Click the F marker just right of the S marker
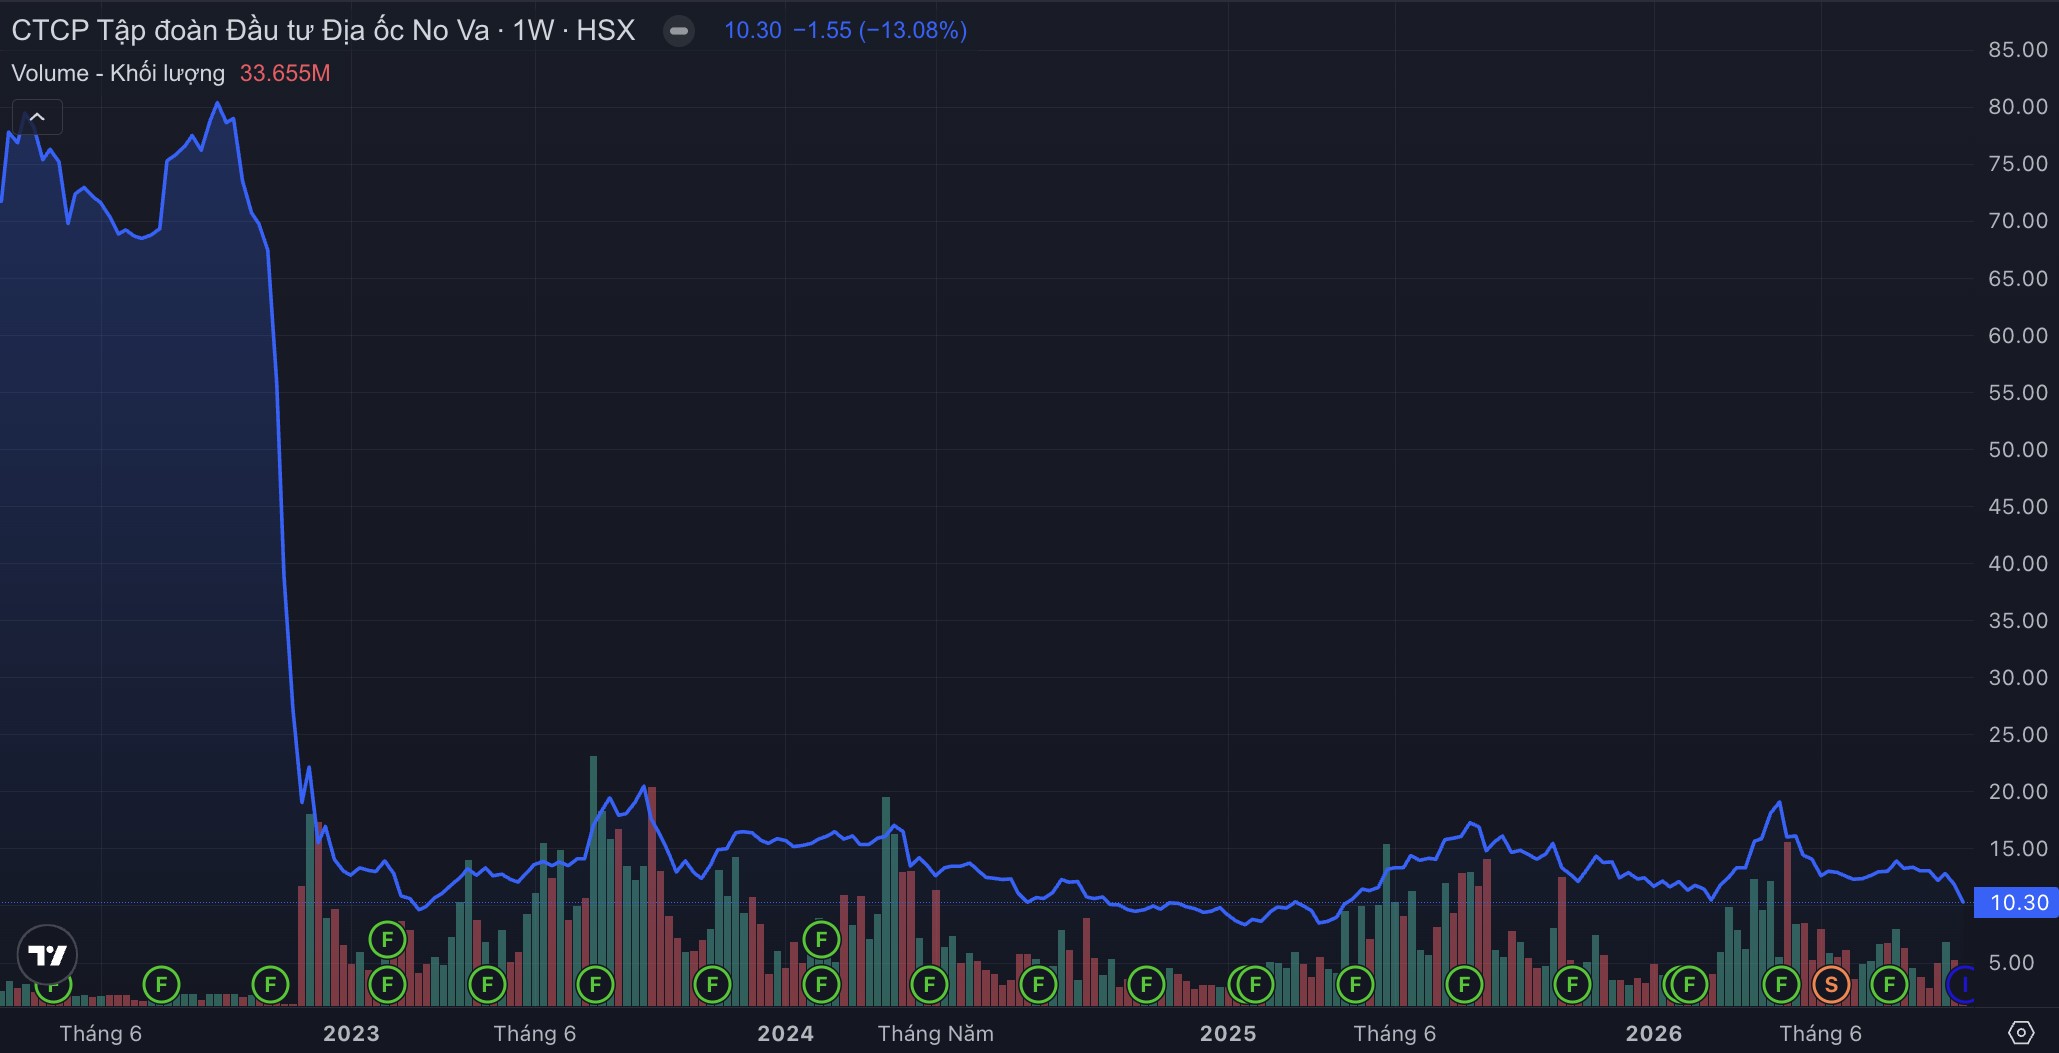Image resolution: width=2059 pixels, height=1053 pixels. [1889, 985]
